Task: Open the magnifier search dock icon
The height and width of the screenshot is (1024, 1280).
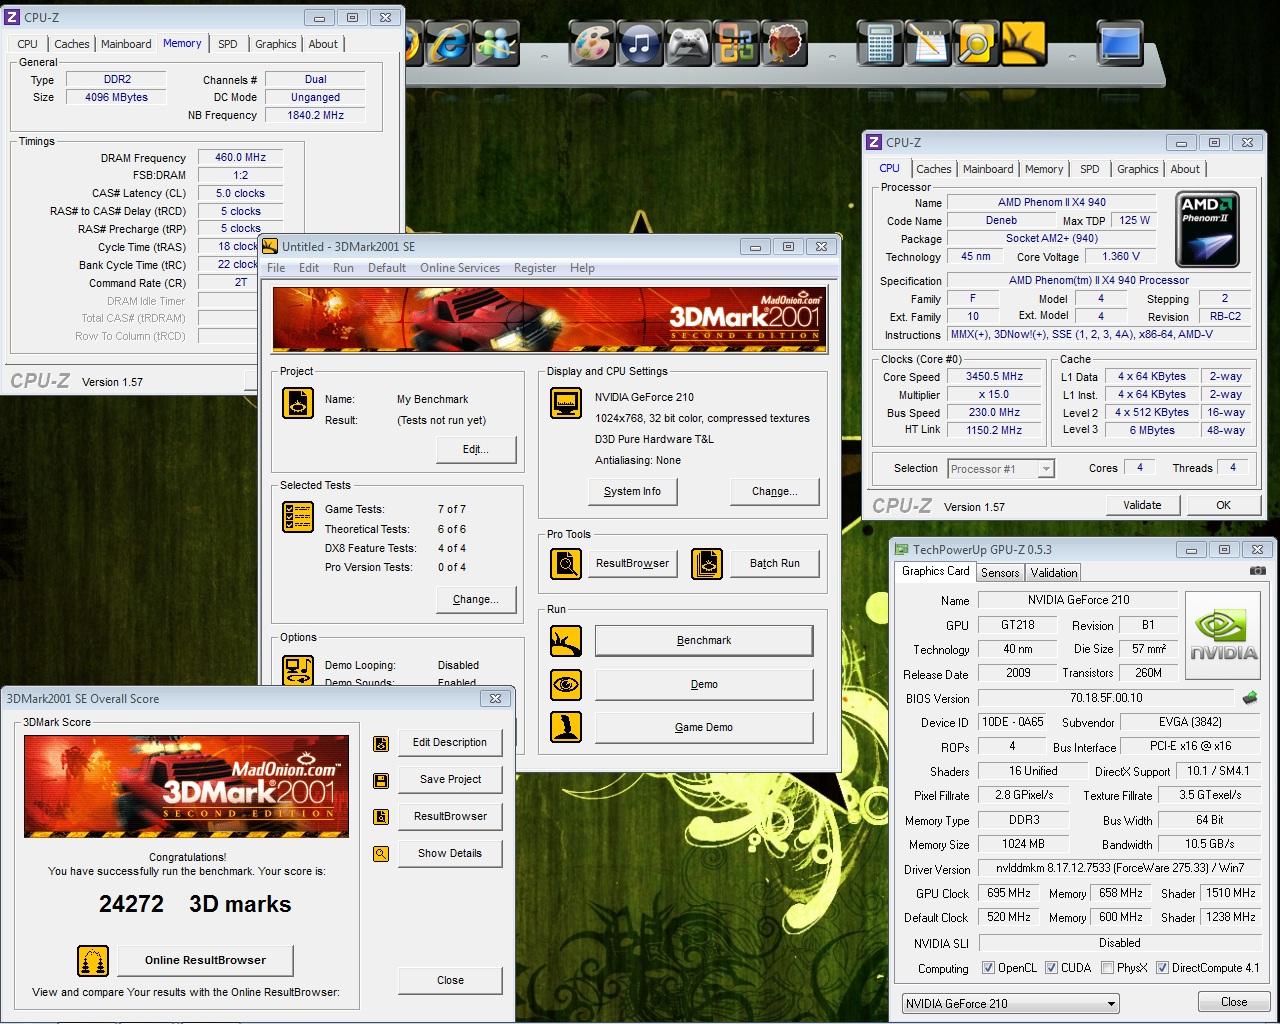Action: pyautogui.click(x=976, y=43)
